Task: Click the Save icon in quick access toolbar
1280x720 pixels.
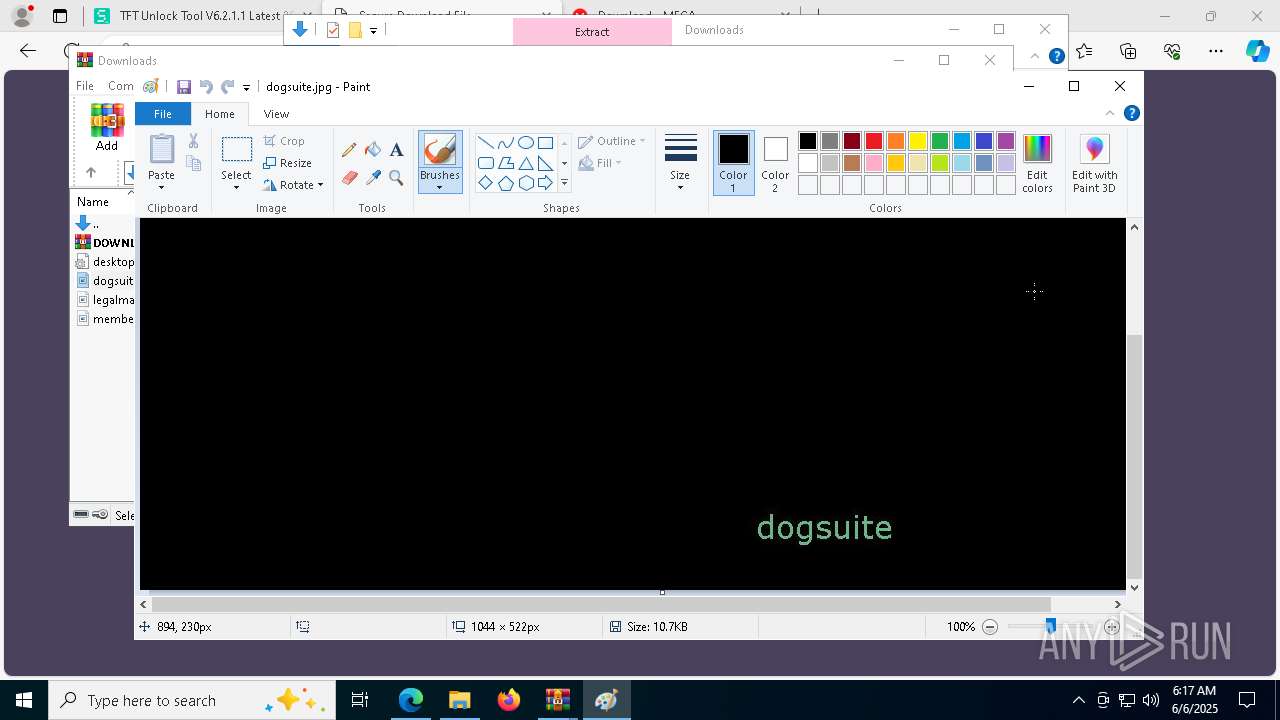Action: click(184, 87)
